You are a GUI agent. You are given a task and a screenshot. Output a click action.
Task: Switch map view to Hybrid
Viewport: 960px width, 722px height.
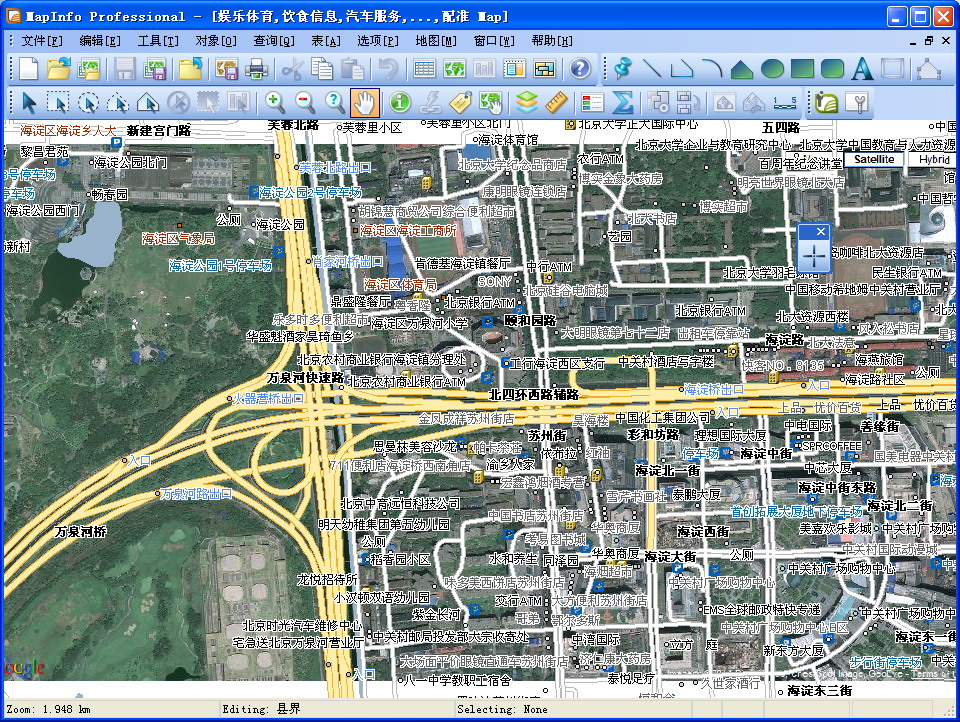[x=934, y=159]
